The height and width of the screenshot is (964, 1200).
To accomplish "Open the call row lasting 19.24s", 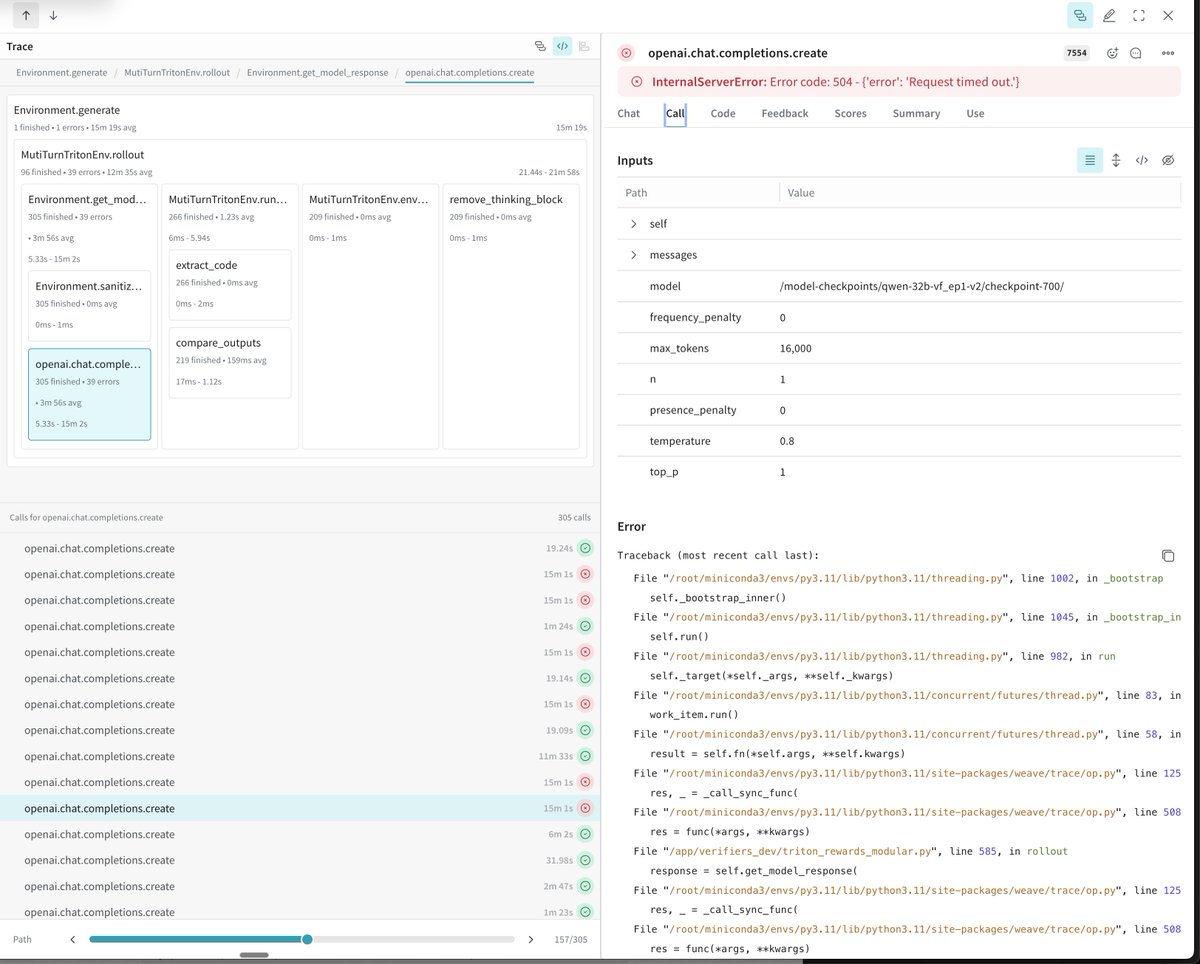I will click(300, 548).
